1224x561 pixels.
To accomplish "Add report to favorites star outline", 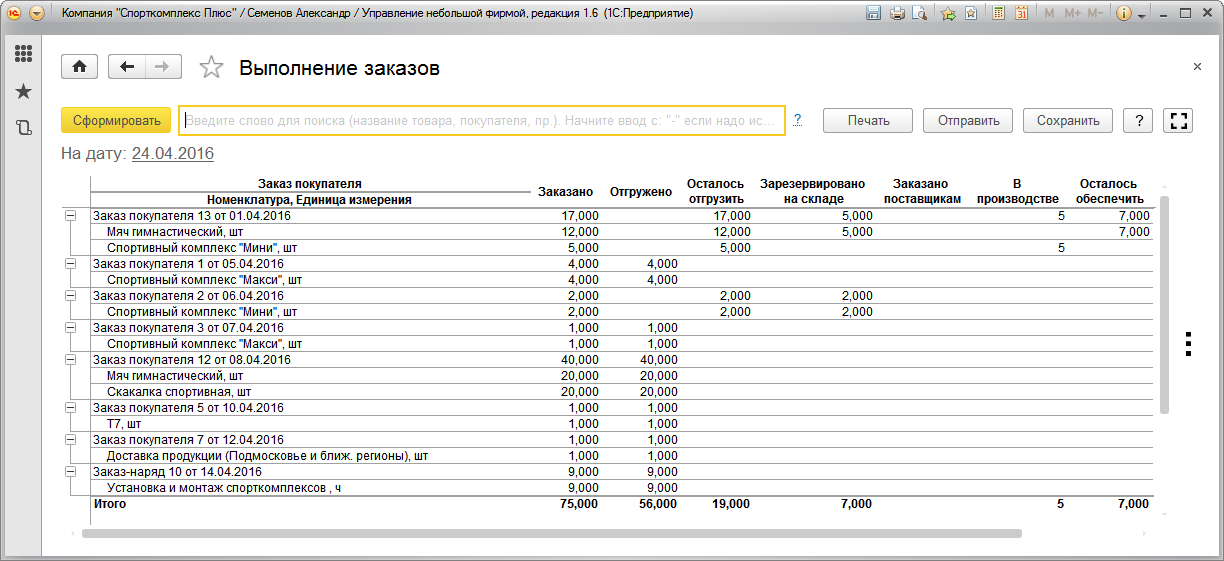I will point(211,67).
